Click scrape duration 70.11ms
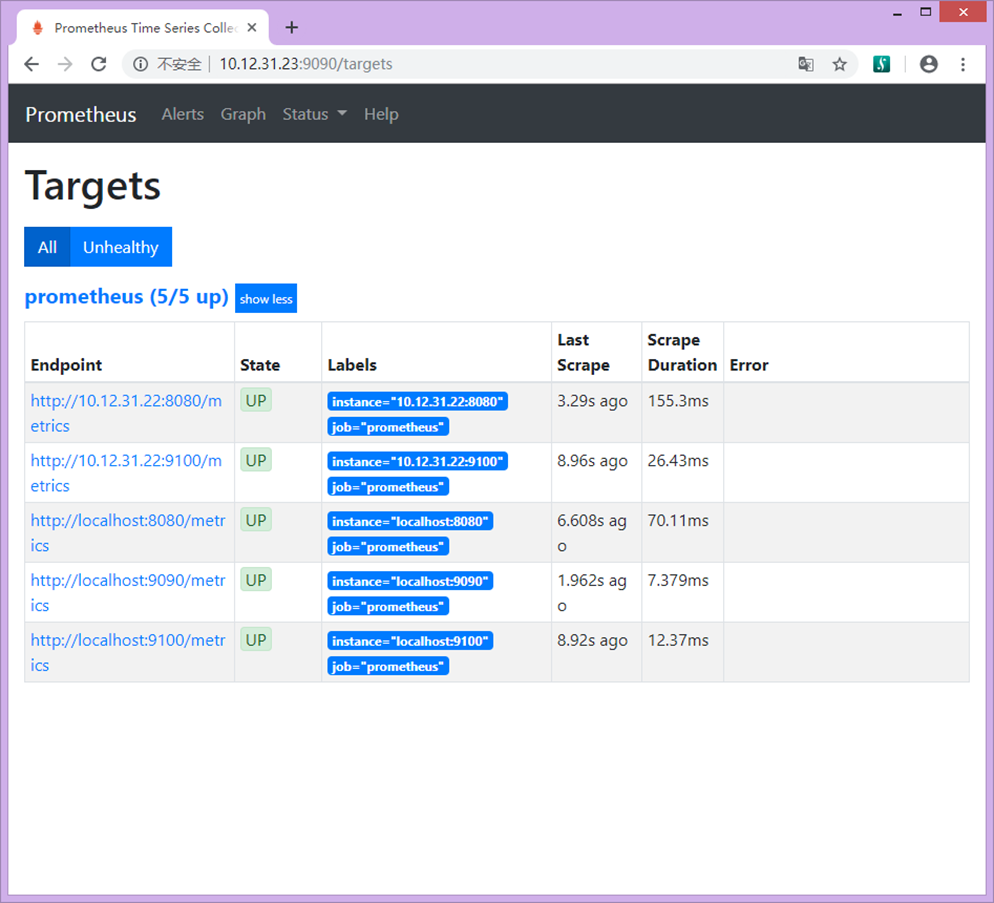The height and width of the screenshot is (903, 994). point(678,521)
